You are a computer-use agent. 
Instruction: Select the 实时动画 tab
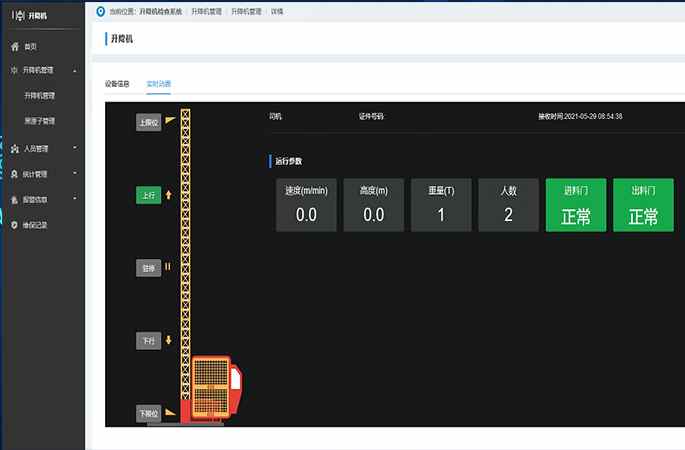click(158, 84)
